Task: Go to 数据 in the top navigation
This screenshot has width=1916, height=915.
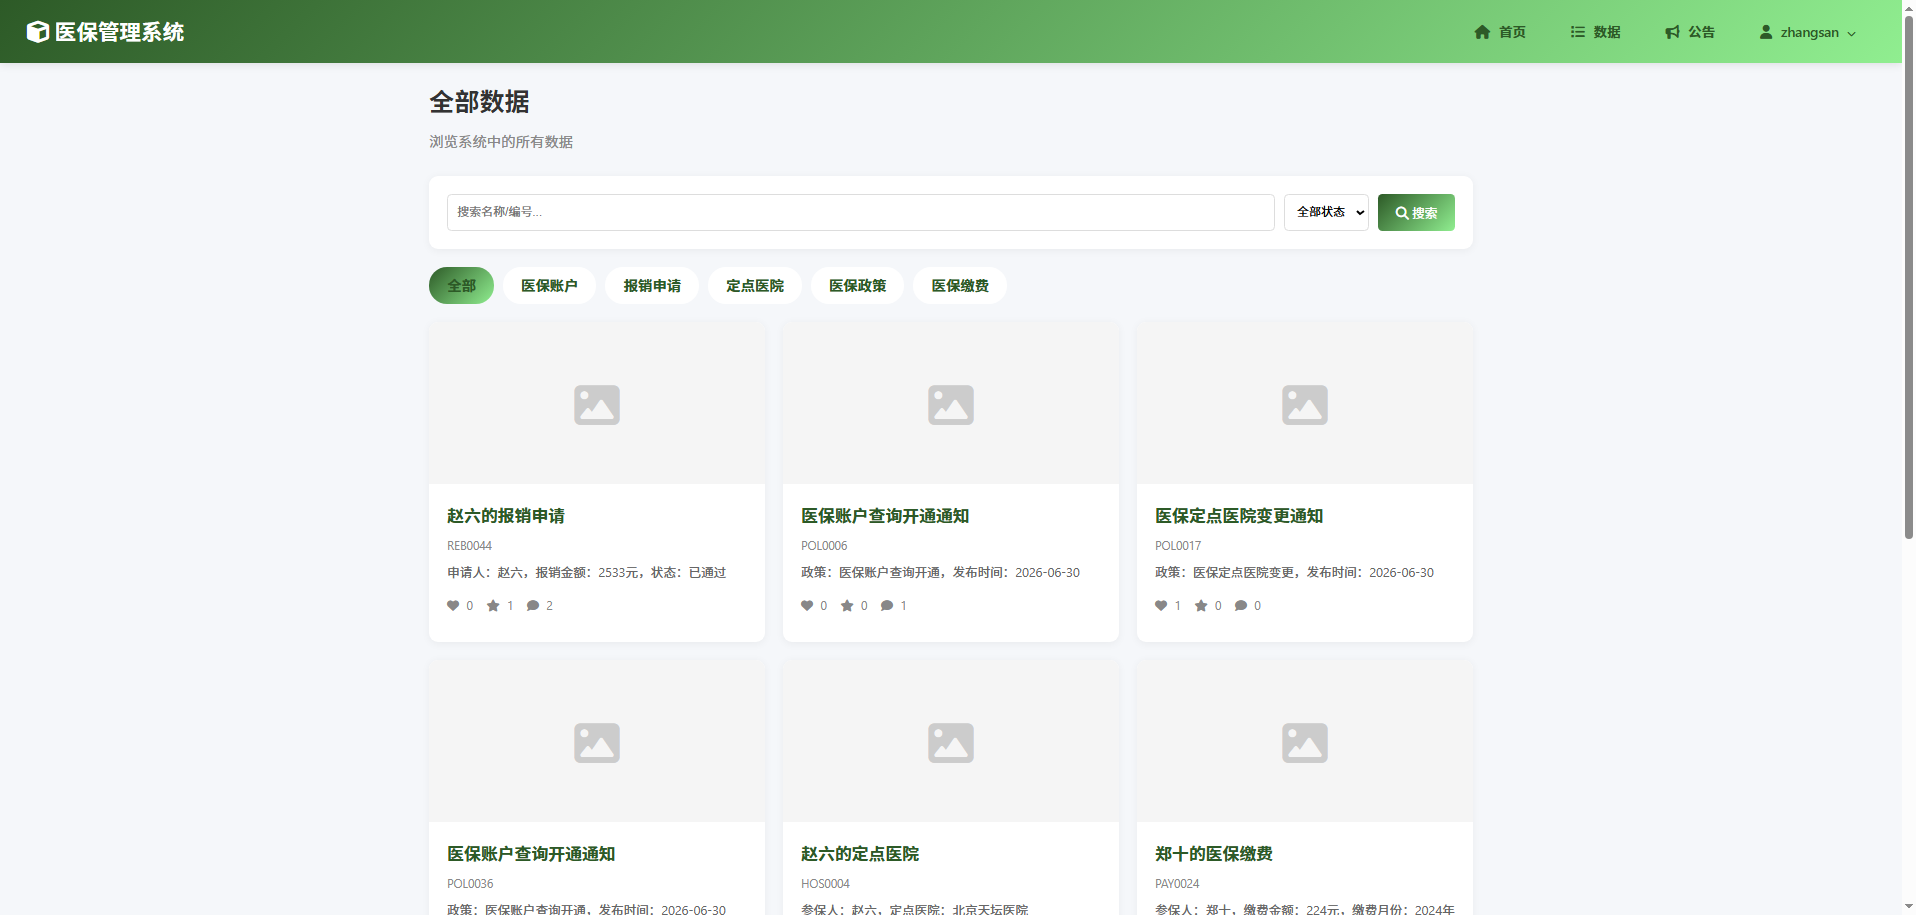Action: pos(1595,32)
